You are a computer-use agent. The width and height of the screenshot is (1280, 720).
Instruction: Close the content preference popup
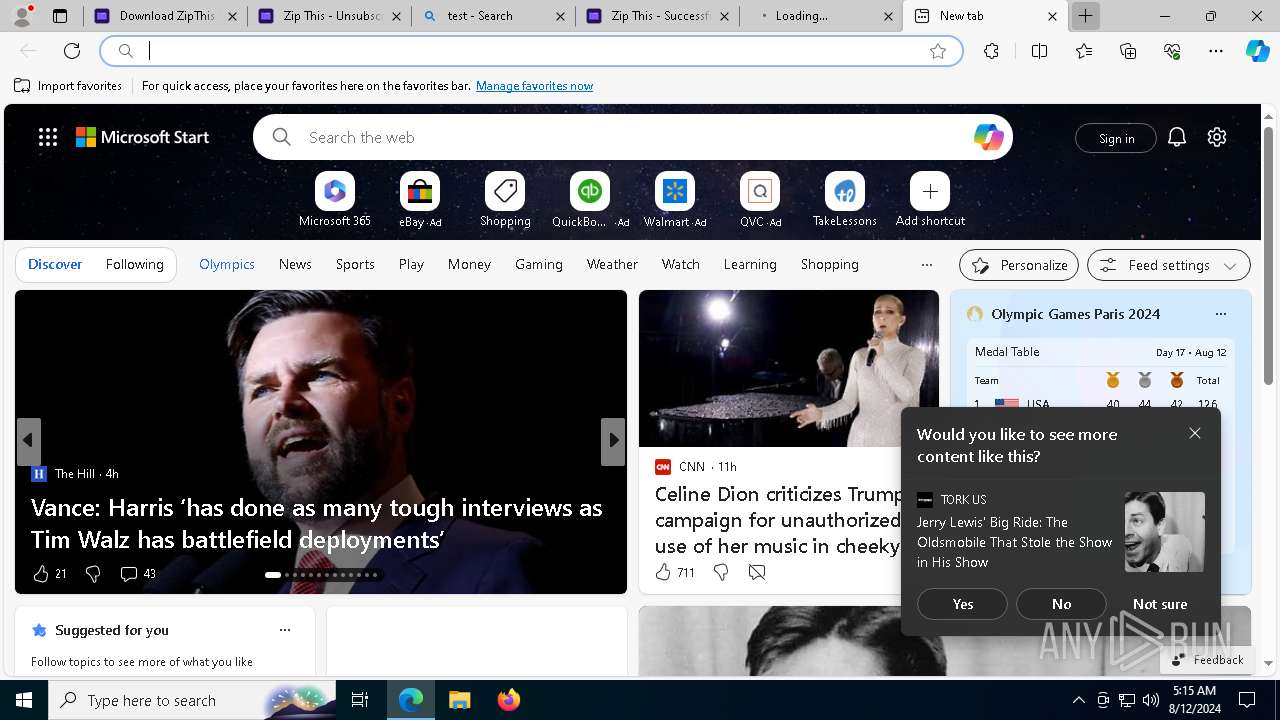pos(1195,433)
